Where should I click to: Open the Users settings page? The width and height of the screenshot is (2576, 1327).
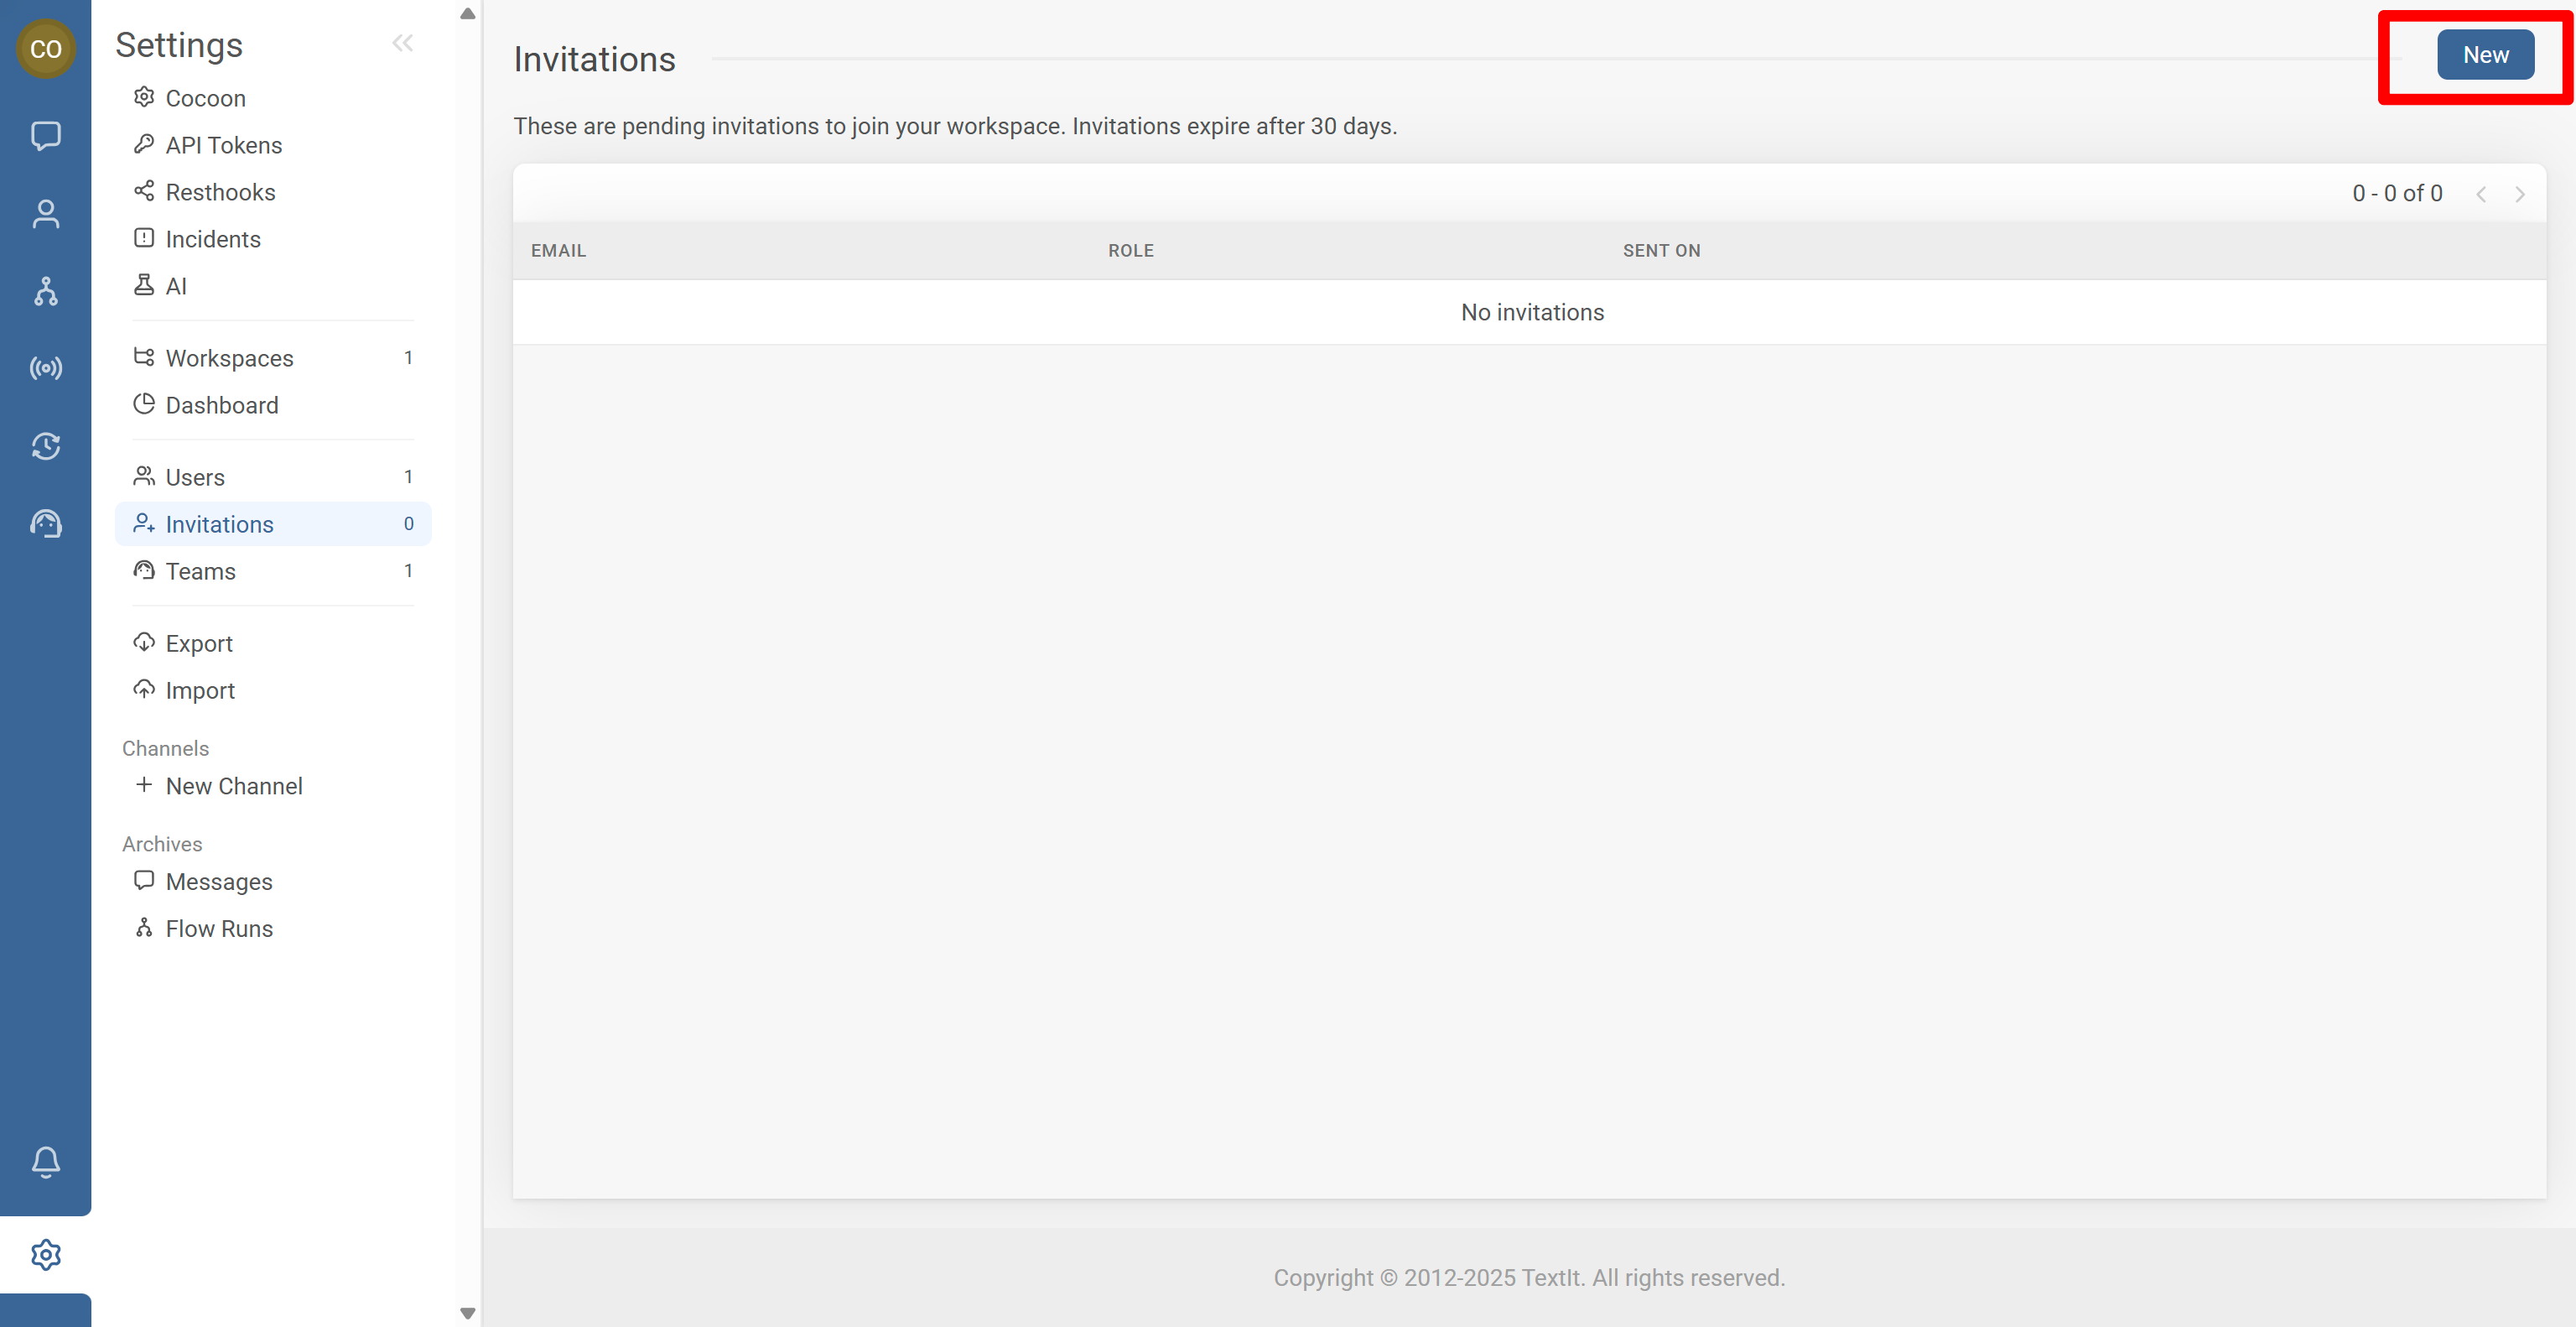click(x=195, y=477)
